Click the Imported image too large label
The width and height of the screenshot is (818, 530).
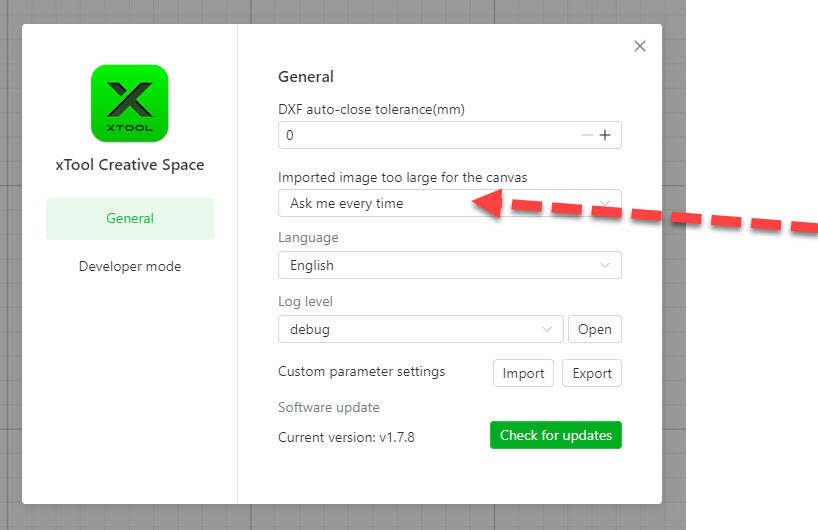click(x=403, y=177)
